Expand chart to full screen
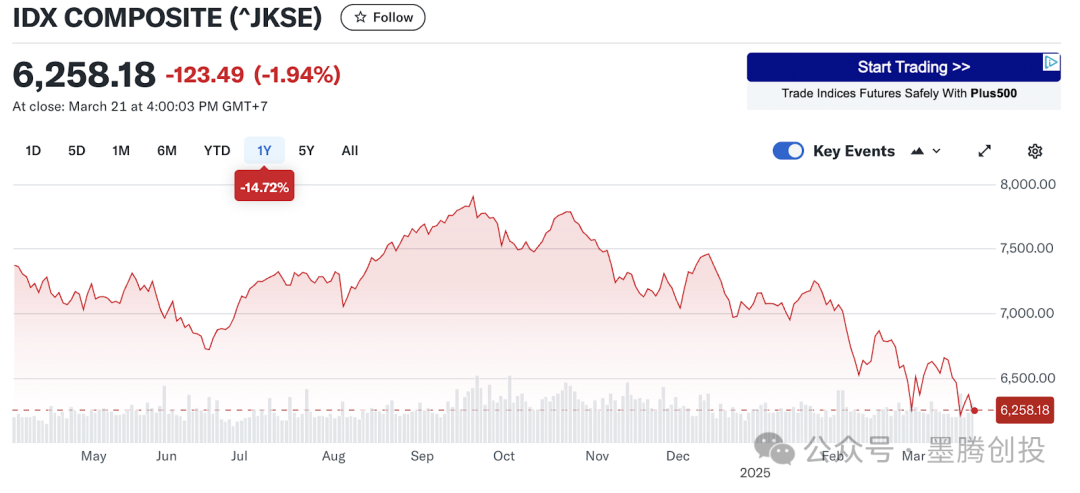This screenshot has width=1080, height=493. pyautogui.click(x=984, y=151)
